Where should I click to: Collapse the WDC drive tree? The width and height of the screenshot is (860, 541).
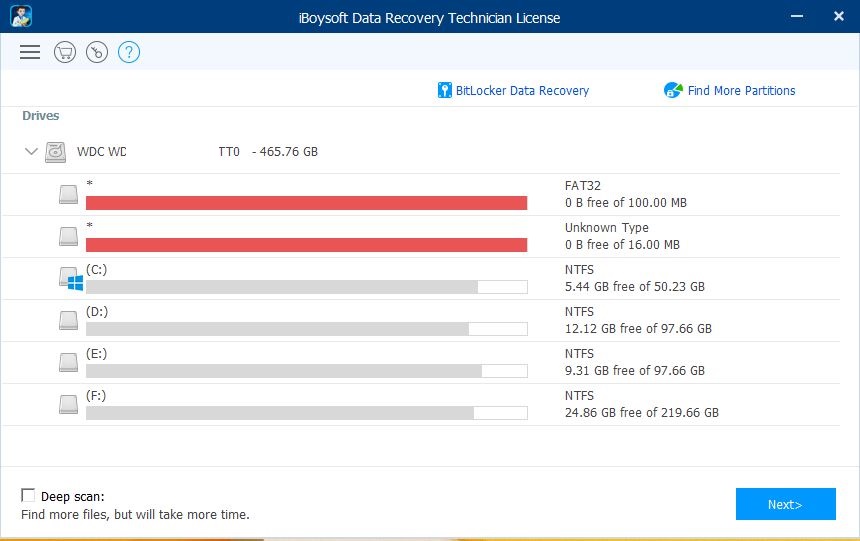coord(31,151)
